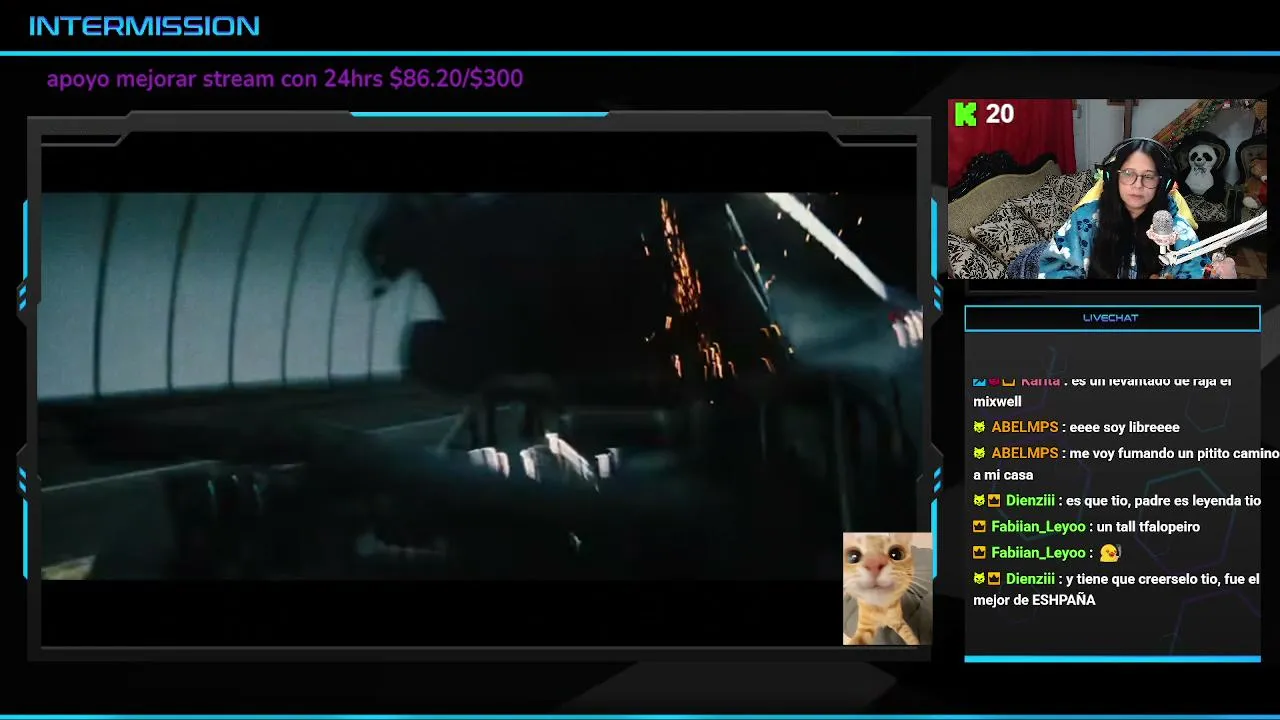Click the chat text "eeee soy libreeee"
The height and width of the screenshot is (720, 1280).
pos(1124,427)
